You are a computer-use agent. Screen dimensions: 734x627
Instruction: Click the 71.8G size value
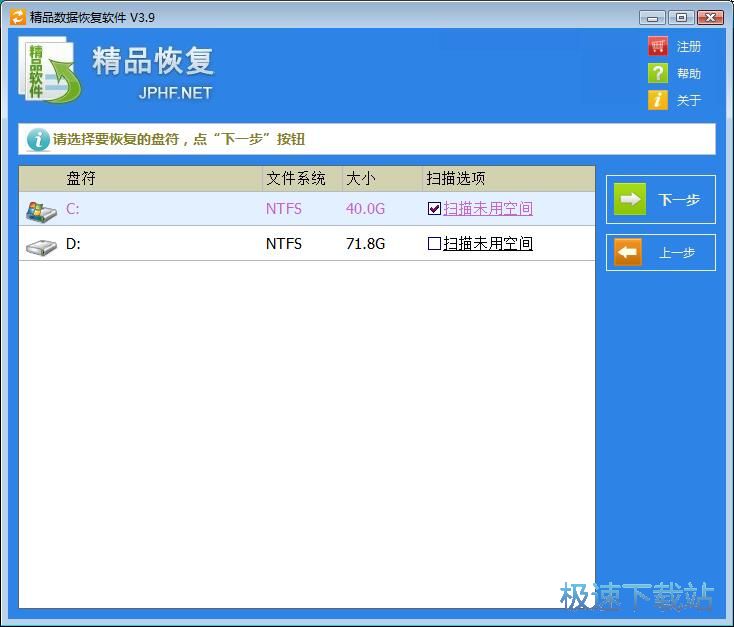coord(365,243)
